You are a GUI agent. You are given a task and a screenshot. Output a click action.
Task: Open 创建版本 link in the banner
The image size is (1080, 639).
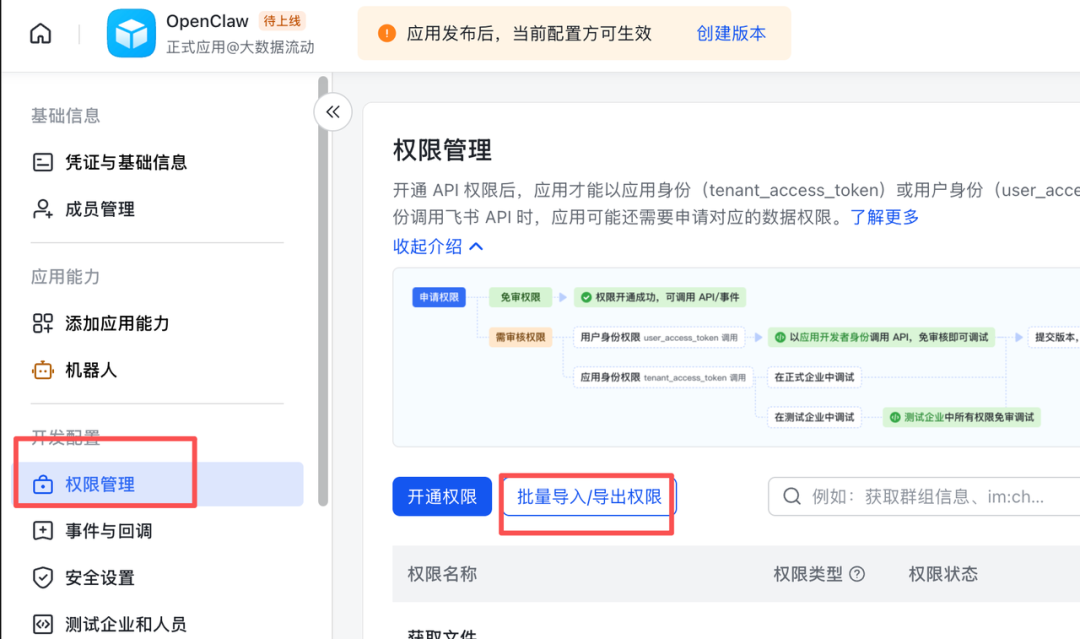click(731, 32)
